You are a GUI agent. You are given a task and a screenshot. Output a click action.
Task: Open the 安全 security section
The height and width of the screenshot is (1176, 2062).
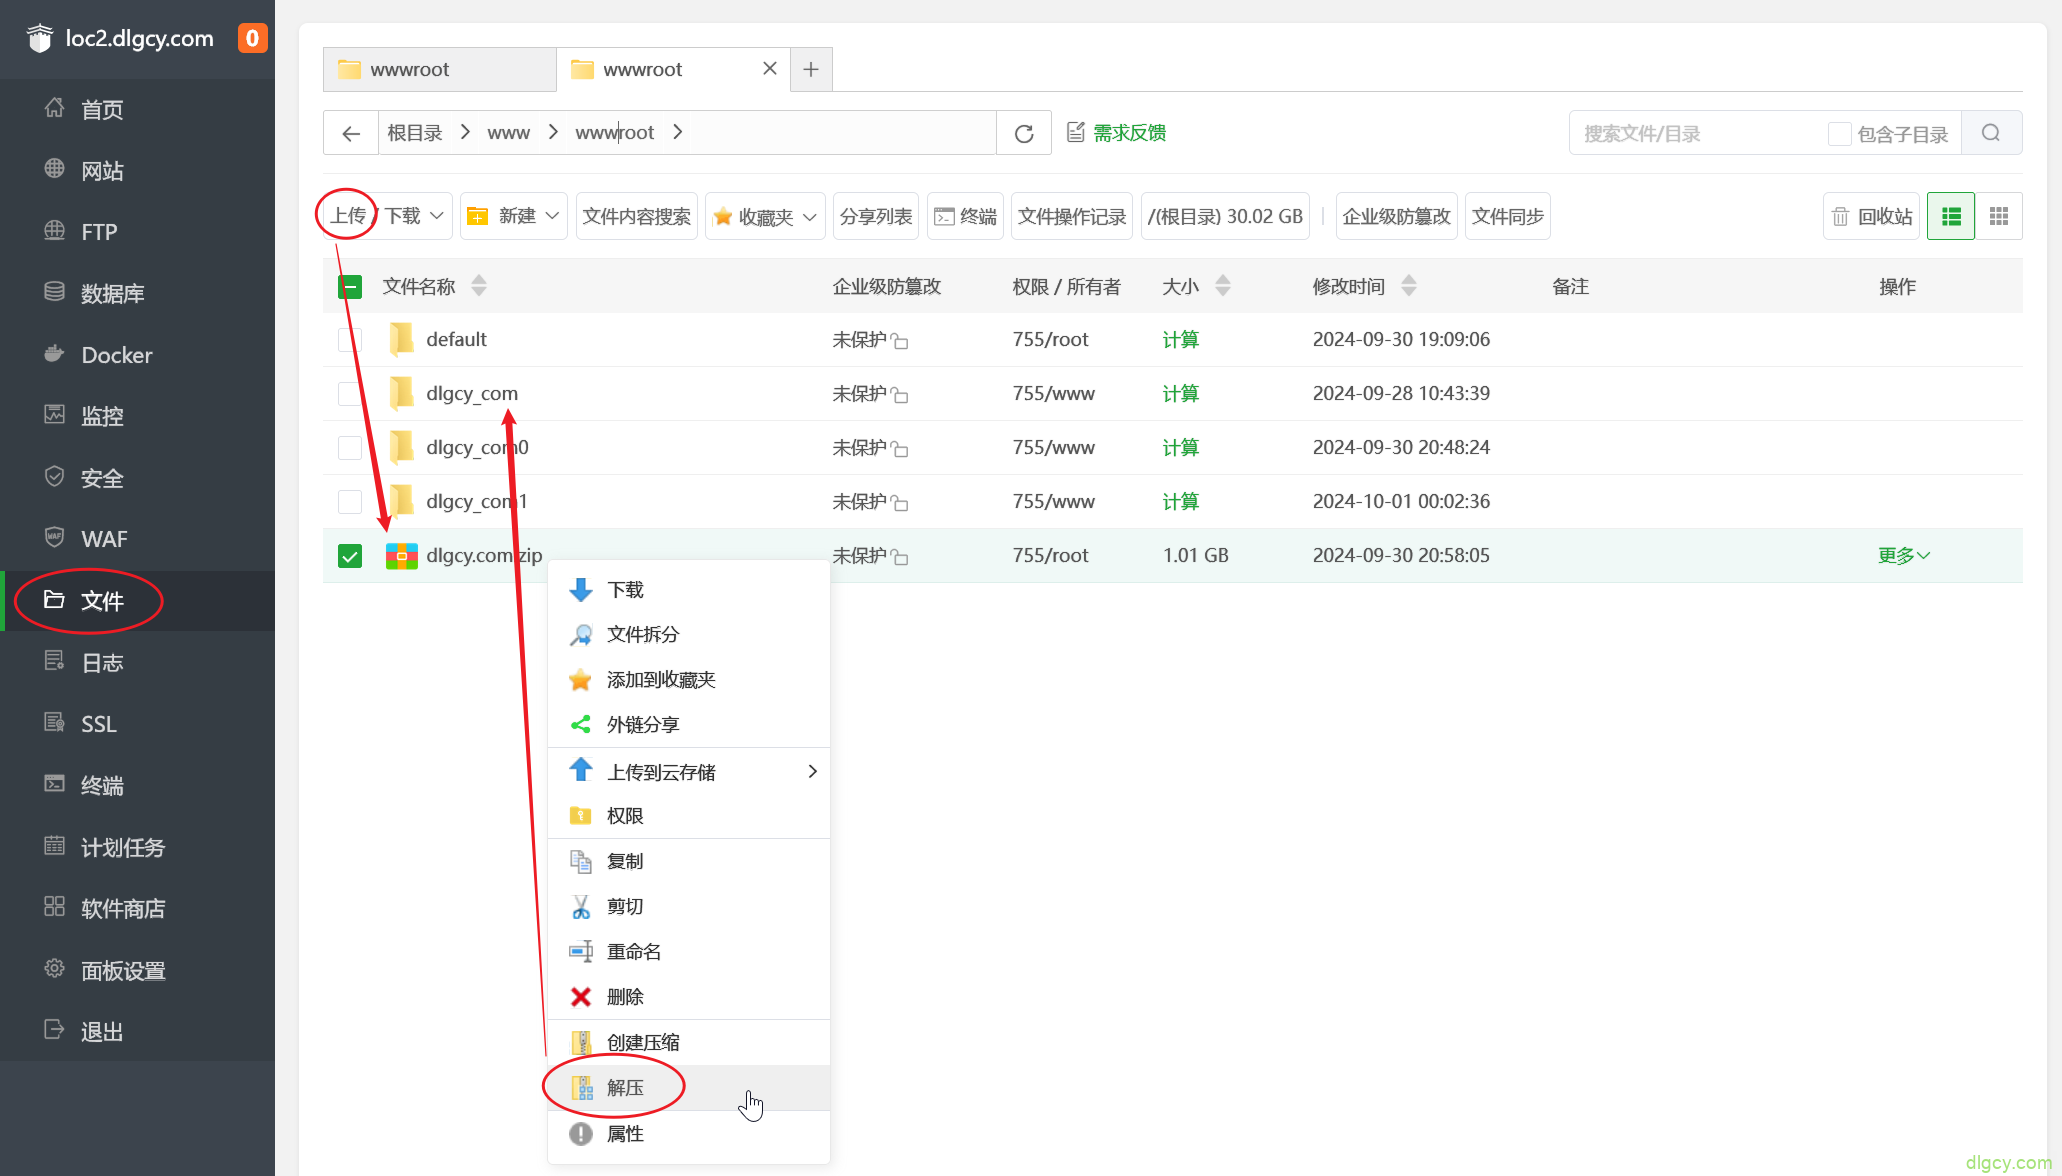(x=137, y=478)
